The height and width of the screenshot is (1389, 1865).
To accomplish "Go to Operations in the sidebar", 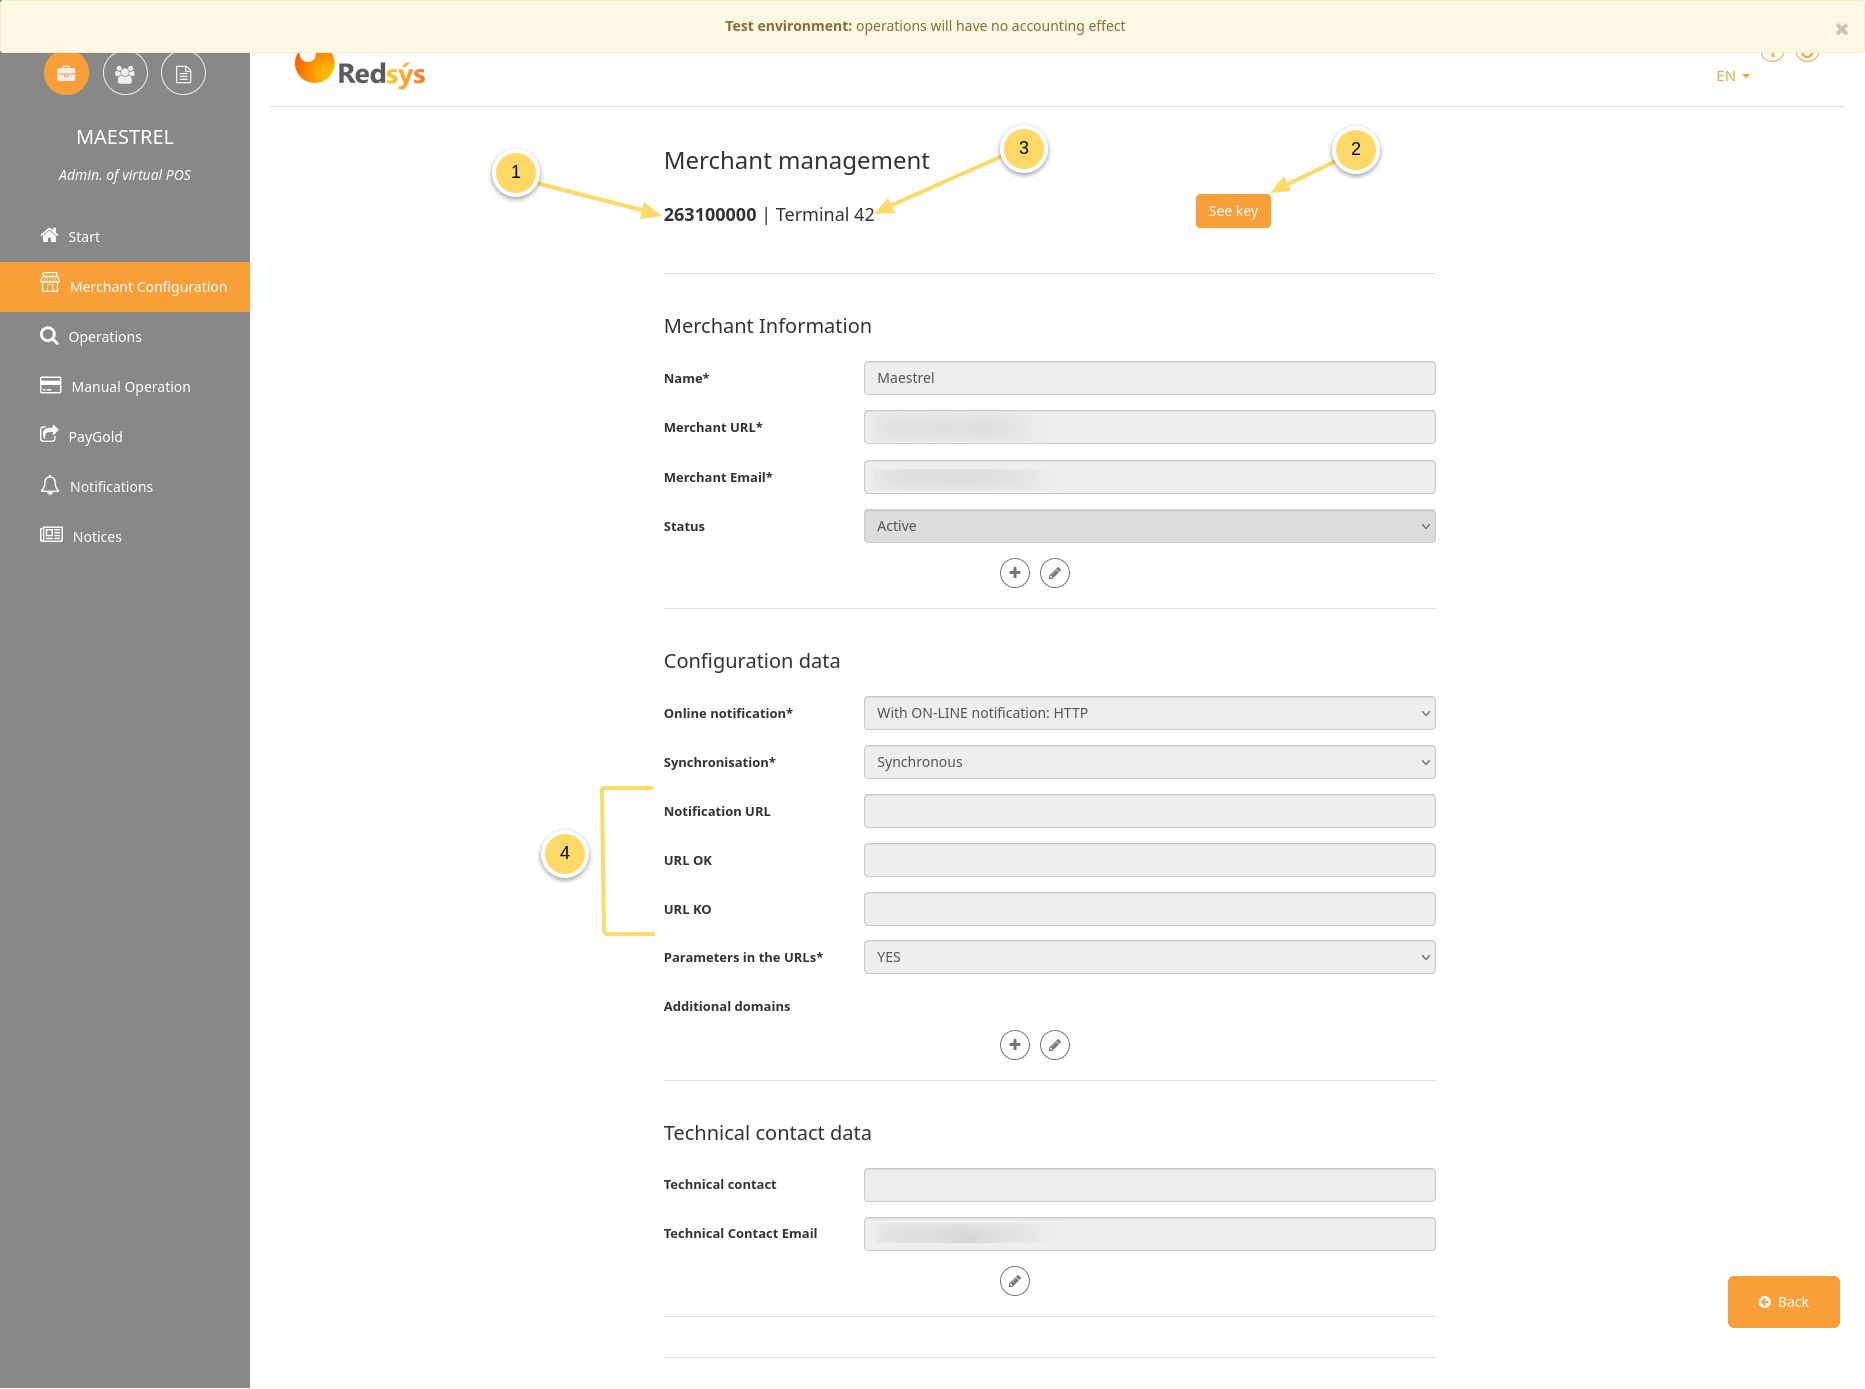I will click(x=104, y=337).
